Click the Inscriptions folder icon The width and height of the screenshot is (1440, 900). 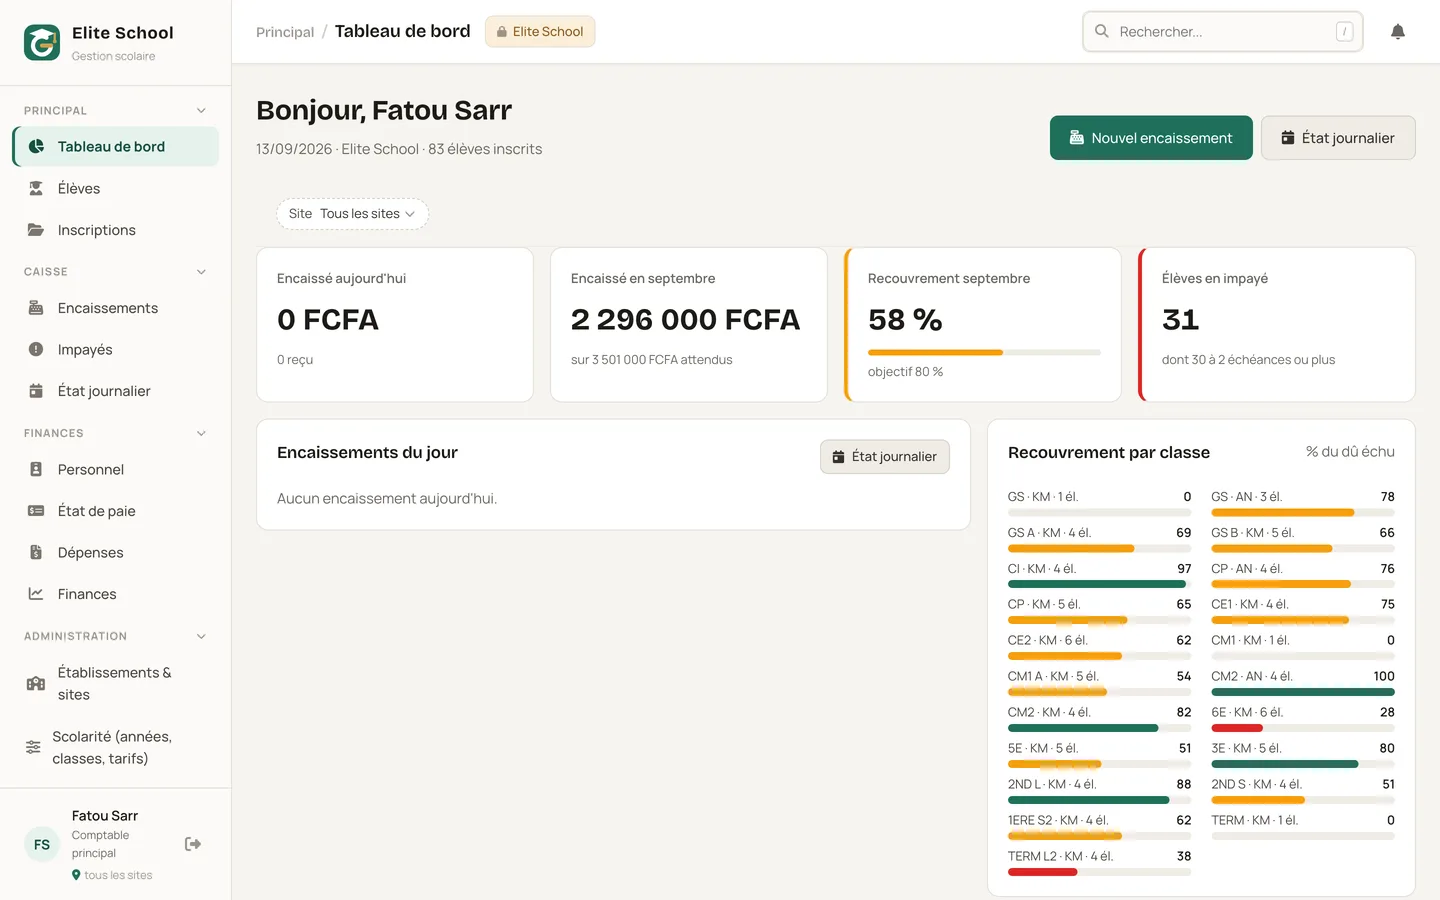pos(36,230)
